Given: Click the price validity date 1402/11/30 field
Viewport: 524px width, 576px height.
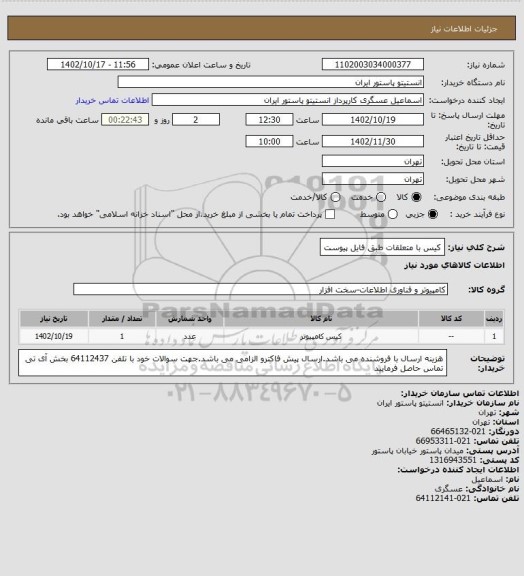Looking at the screenshot, I should (x=373, y=141).
